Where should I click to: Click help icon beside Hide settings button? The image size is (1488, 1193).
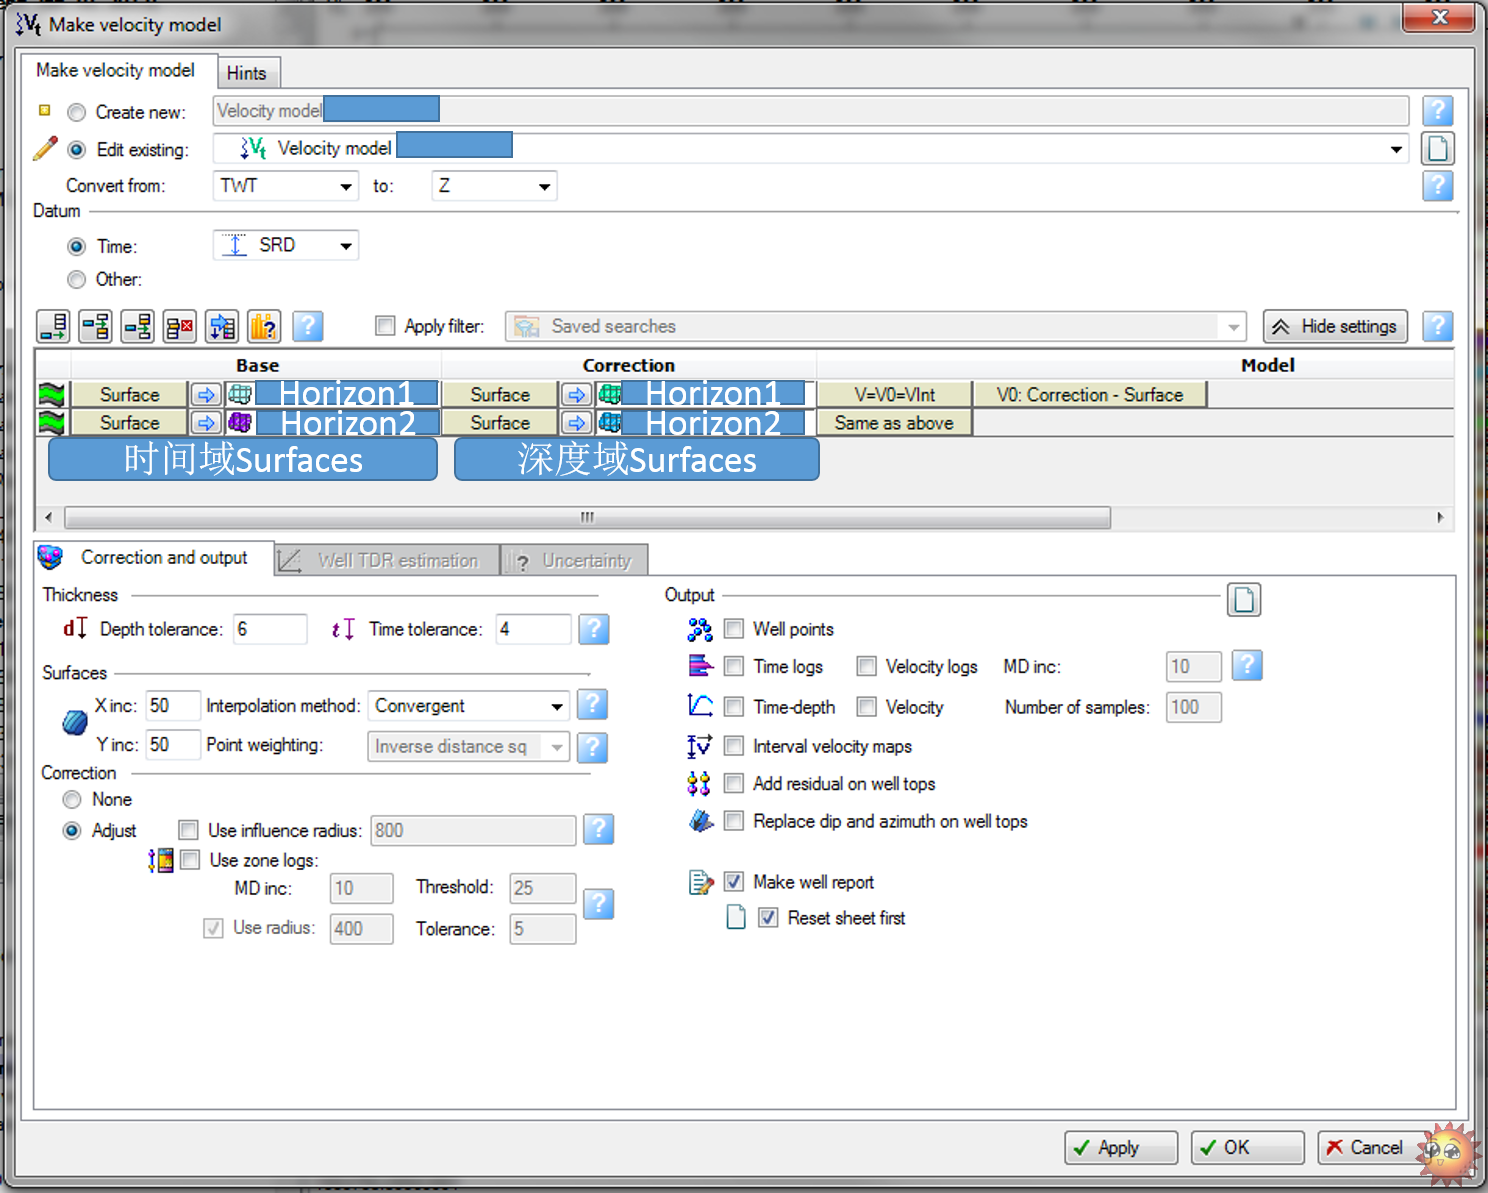tap(1437, 325)
